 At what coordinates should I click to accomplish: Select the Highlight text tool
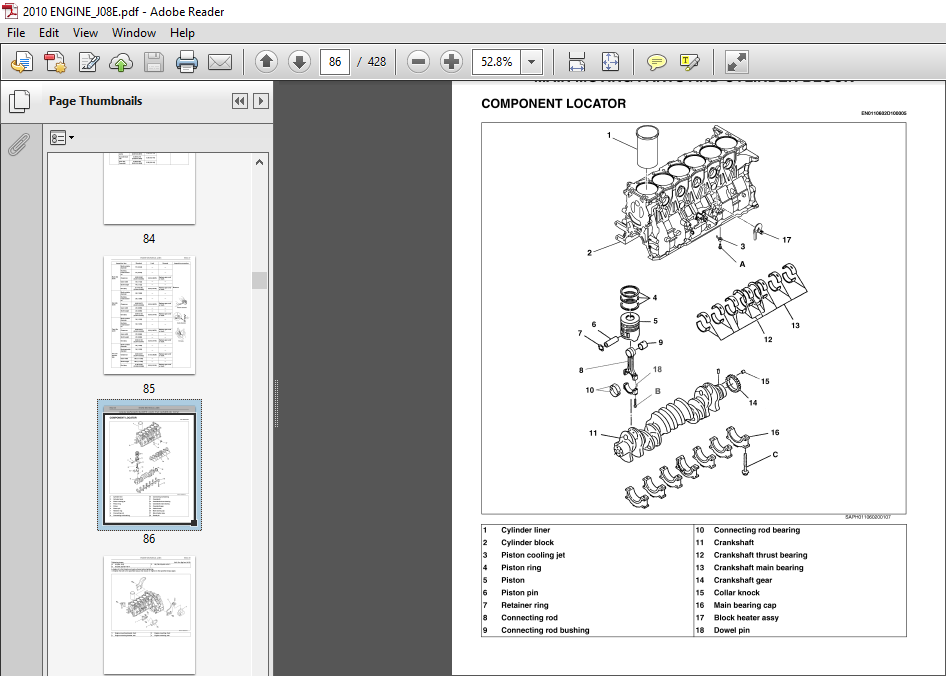tap(689, 62)
